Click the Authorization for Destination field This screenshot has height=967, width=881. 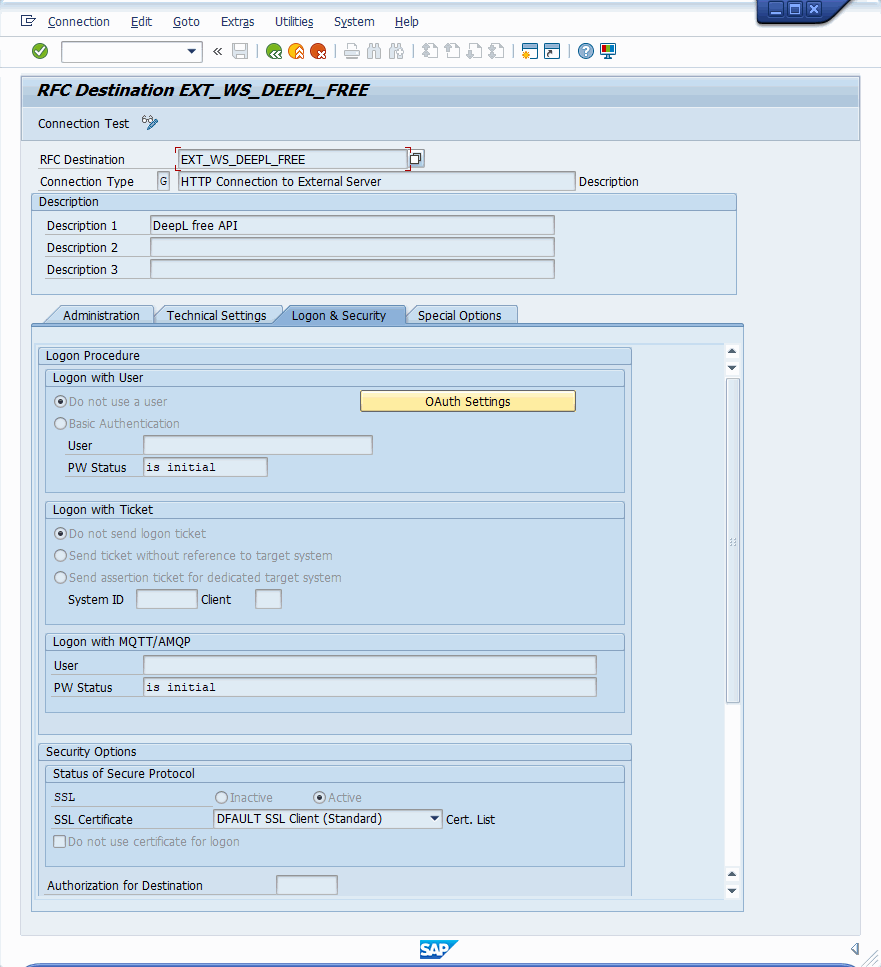point(306,885)
